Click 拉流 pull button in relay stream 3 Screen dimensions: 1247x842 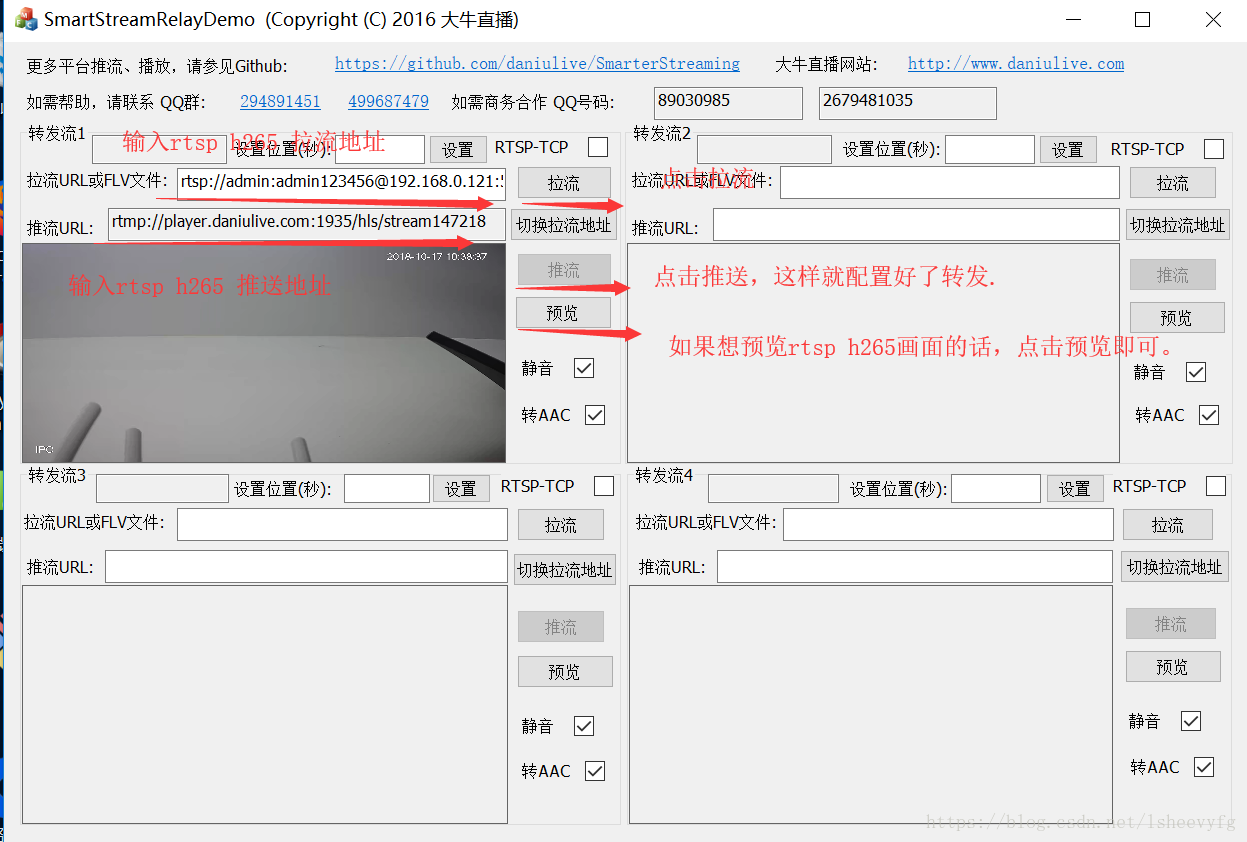tap(561, 525)
